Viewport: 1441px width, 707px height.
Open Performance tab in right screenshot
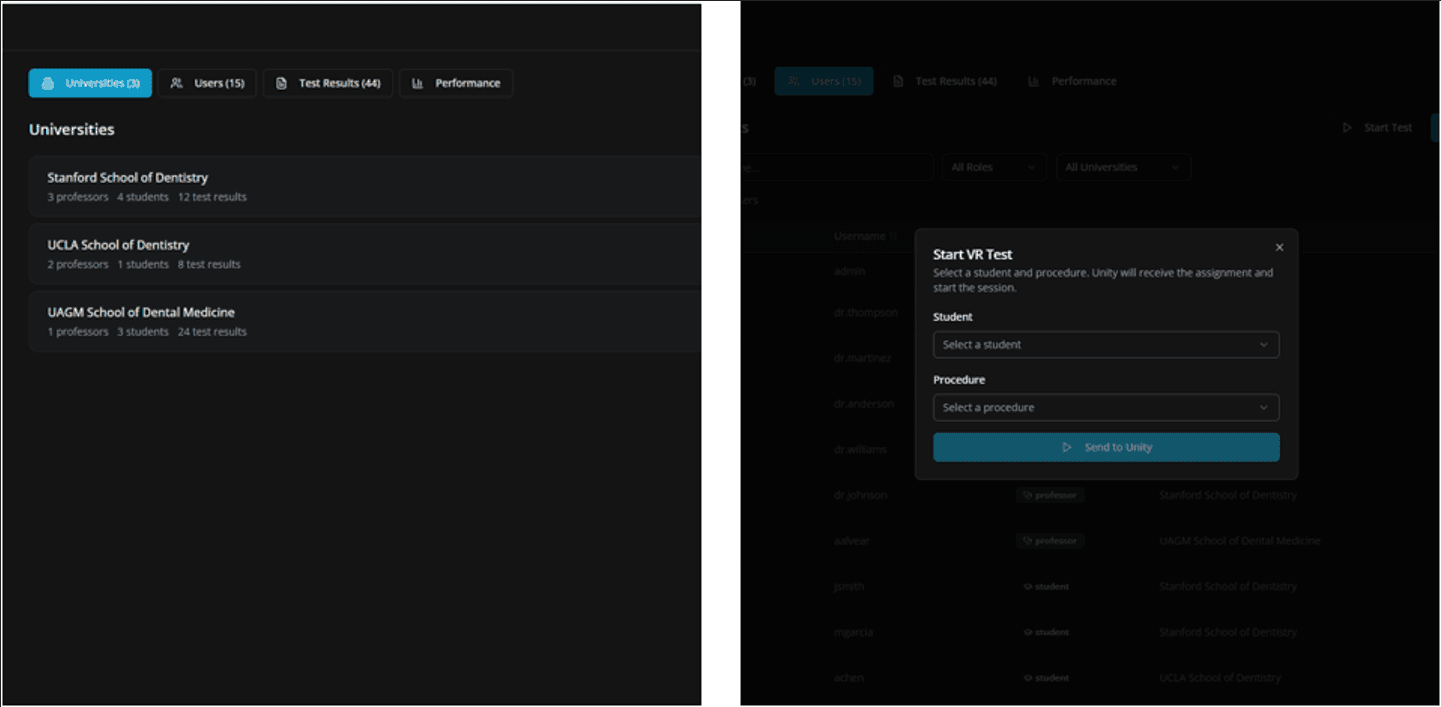point(1073,81)
